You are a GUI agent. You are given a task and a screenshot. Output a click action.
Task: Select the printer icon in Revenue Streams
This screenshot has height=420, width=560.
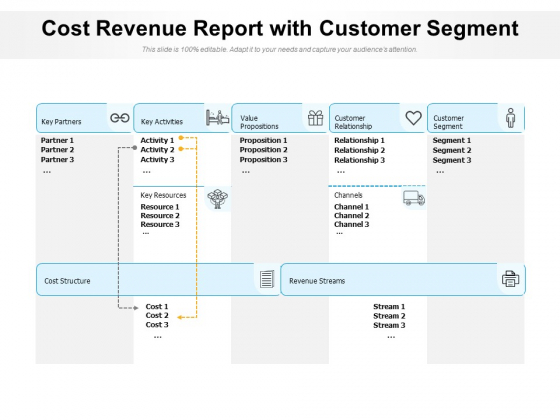511,279
